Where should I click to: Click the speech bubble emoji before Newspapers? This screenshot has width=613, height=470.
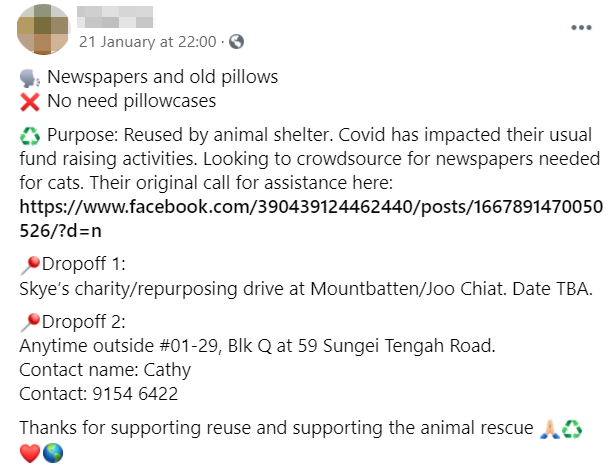pyautogui.click(x=29, y=78)
